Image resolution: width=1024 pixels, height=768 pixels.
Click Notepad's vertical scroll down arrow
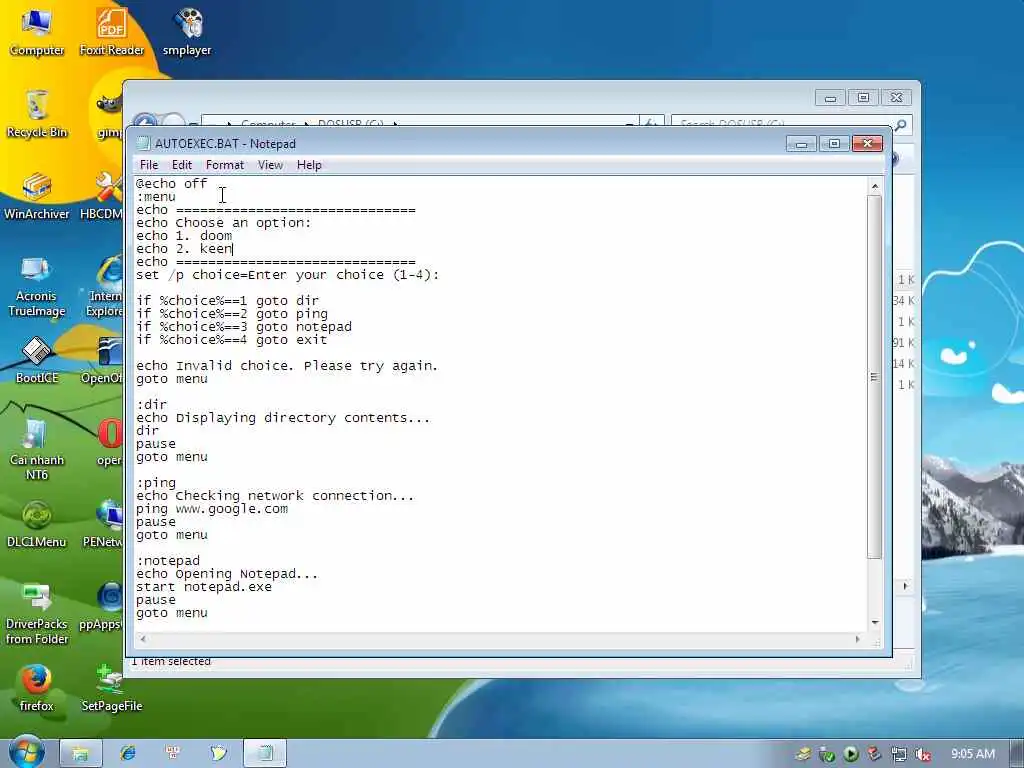coord(874,623)
